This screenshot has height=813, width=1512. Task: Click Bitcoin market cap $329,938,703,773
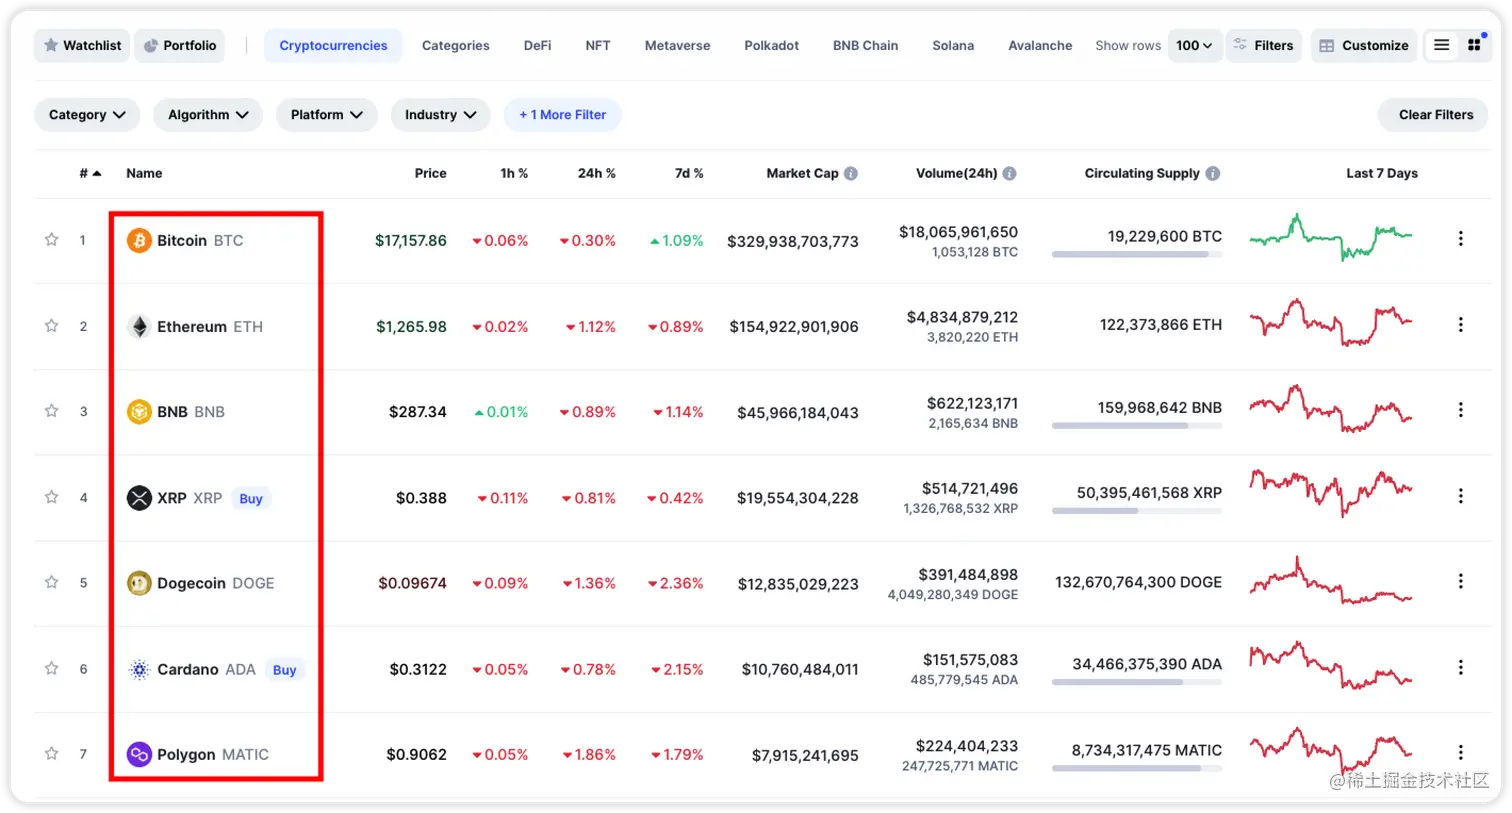click(x=793, y=241)
